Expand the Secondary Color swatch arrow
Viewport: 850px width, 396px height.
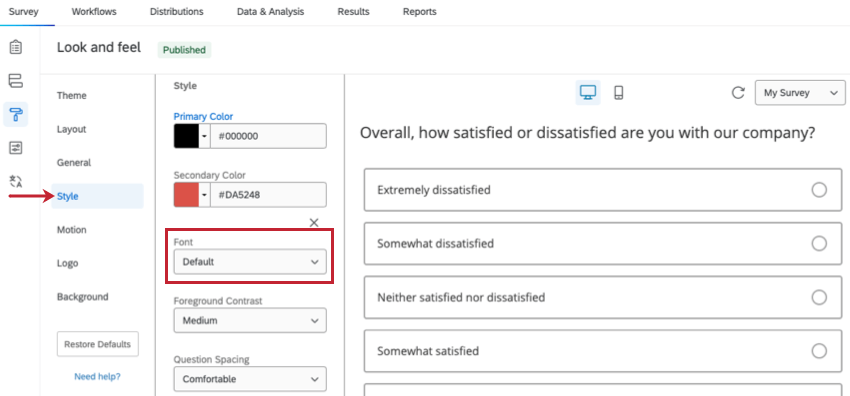204,194
